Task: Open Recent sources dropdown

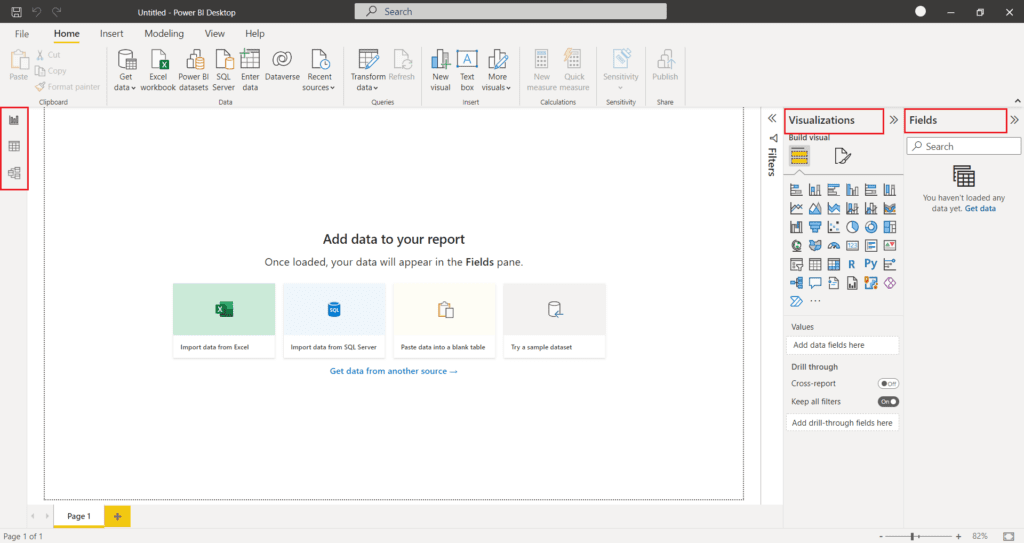Action: (320, 71)
